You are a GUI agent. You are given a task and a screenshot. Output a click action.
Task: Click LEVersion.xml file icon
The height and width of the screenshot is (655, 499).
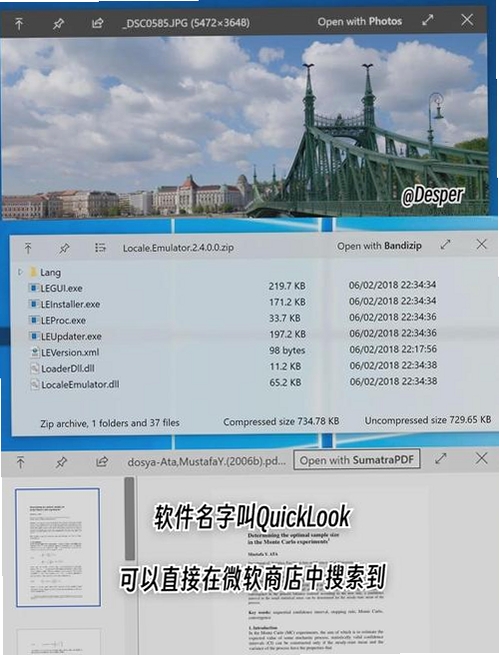pyautogui.click(x=35, y=352)
